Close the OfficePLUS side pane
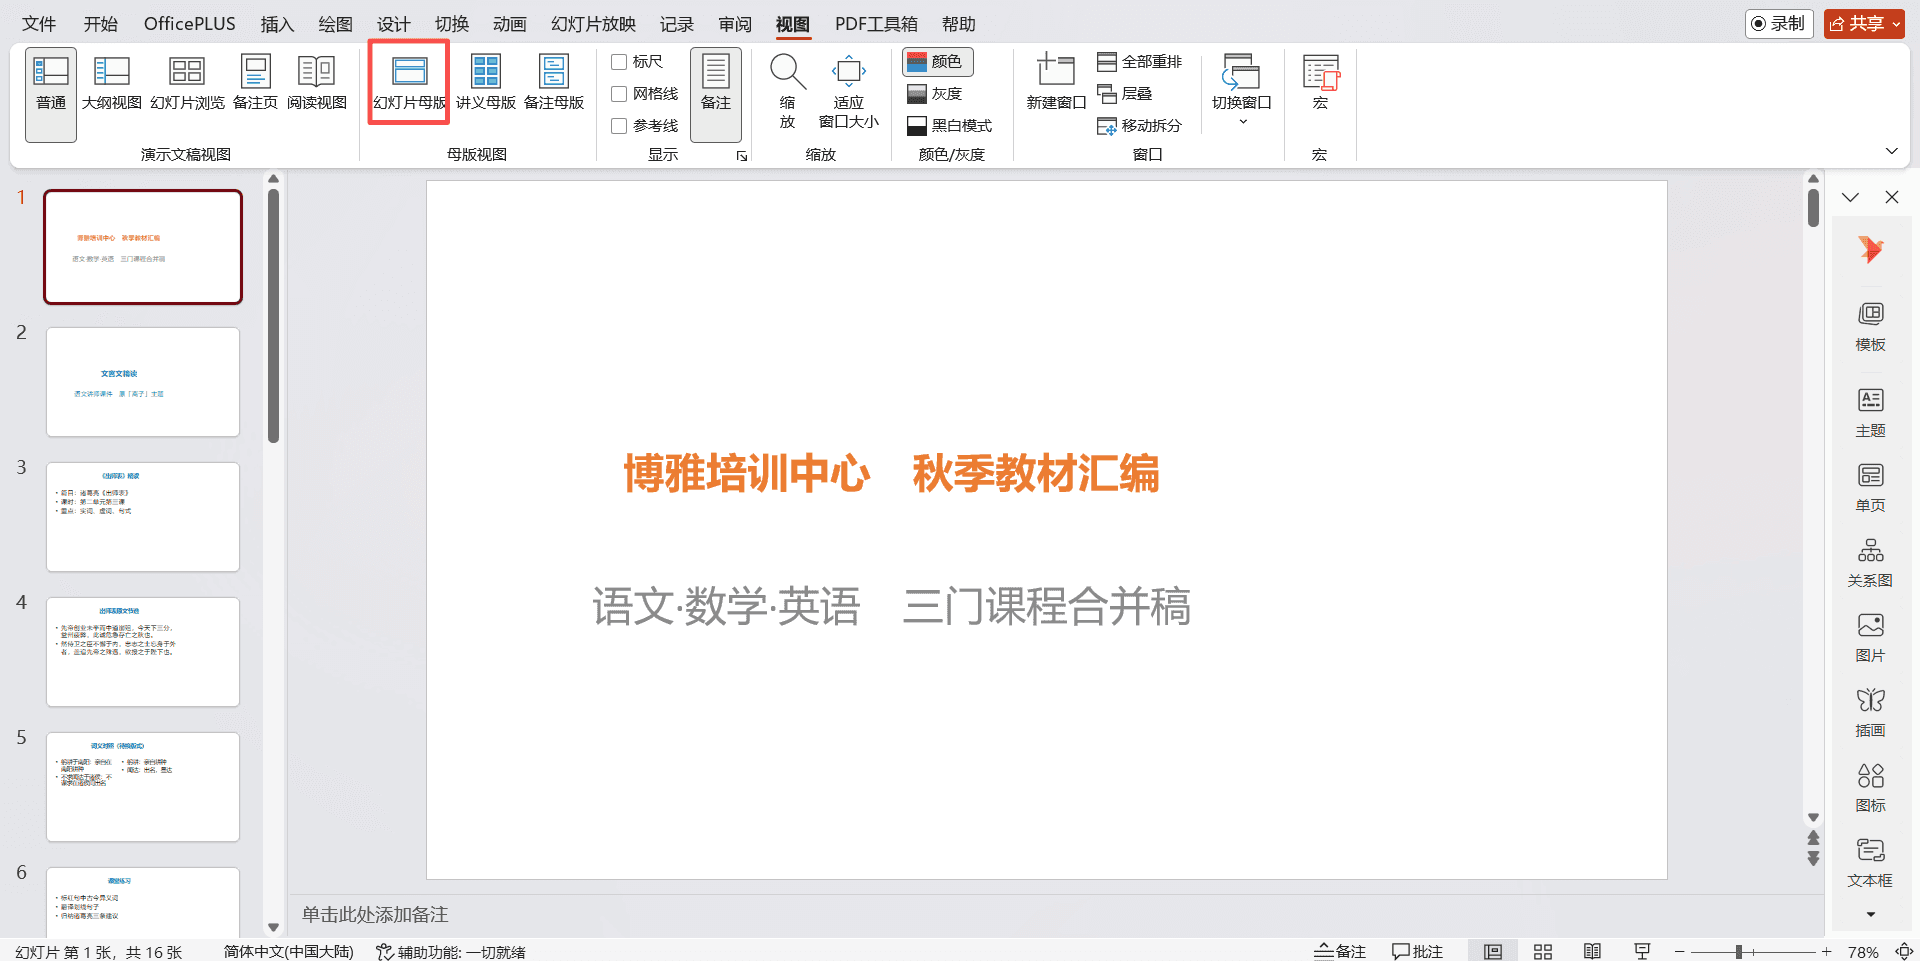The image size is (1920, 961). pyautogui.click(x=1891, y=197)
